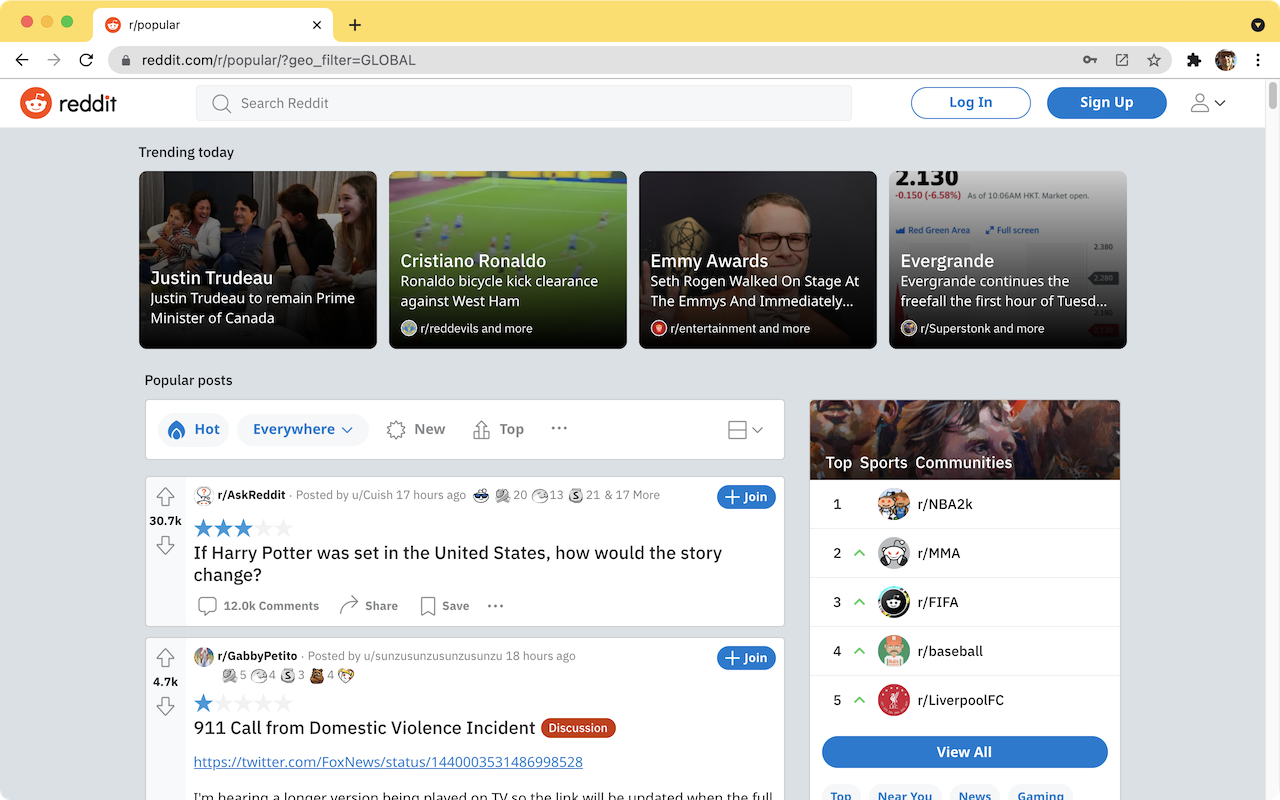This screenshot has height=800, width=1280.
Task: Upvote the Harry Potter AskReddit post
Action: click(x=166, y=497)
